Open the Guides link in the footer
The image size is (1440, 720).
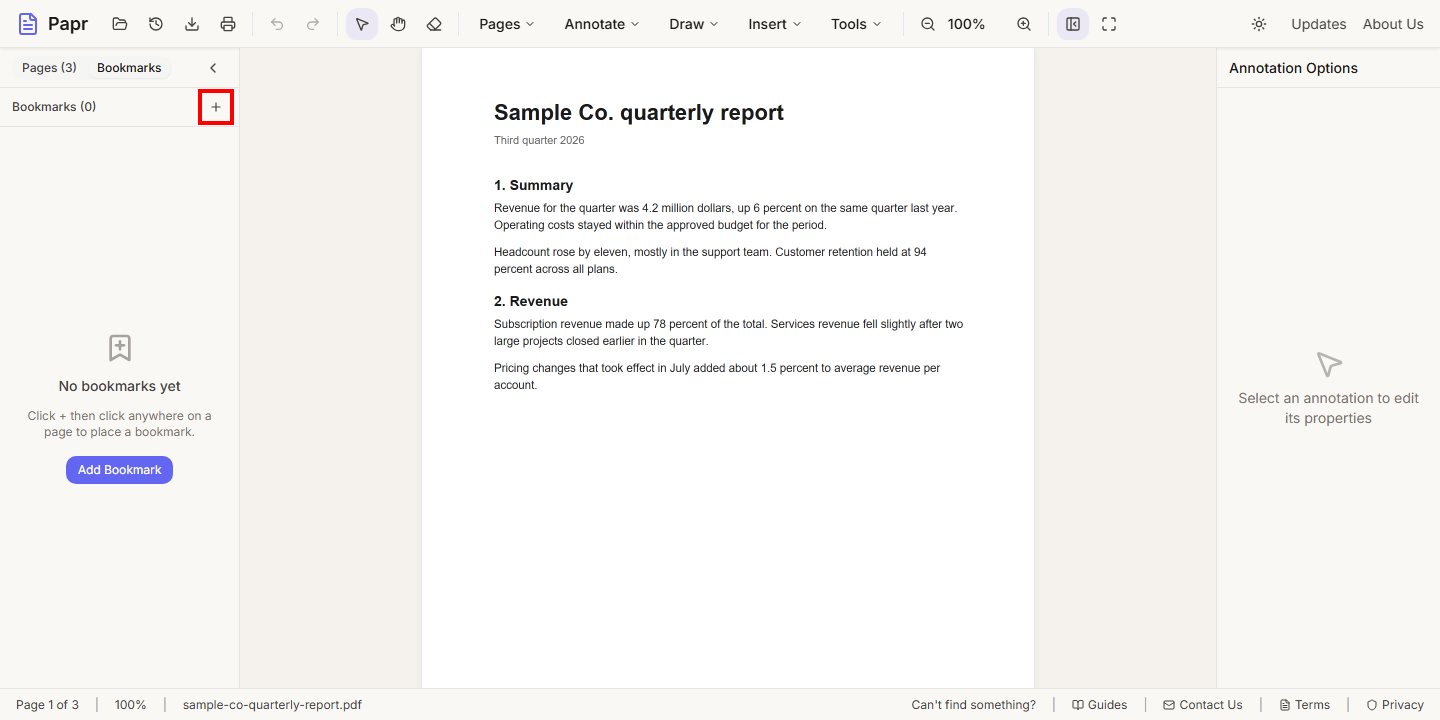(x=1099, y=705)
